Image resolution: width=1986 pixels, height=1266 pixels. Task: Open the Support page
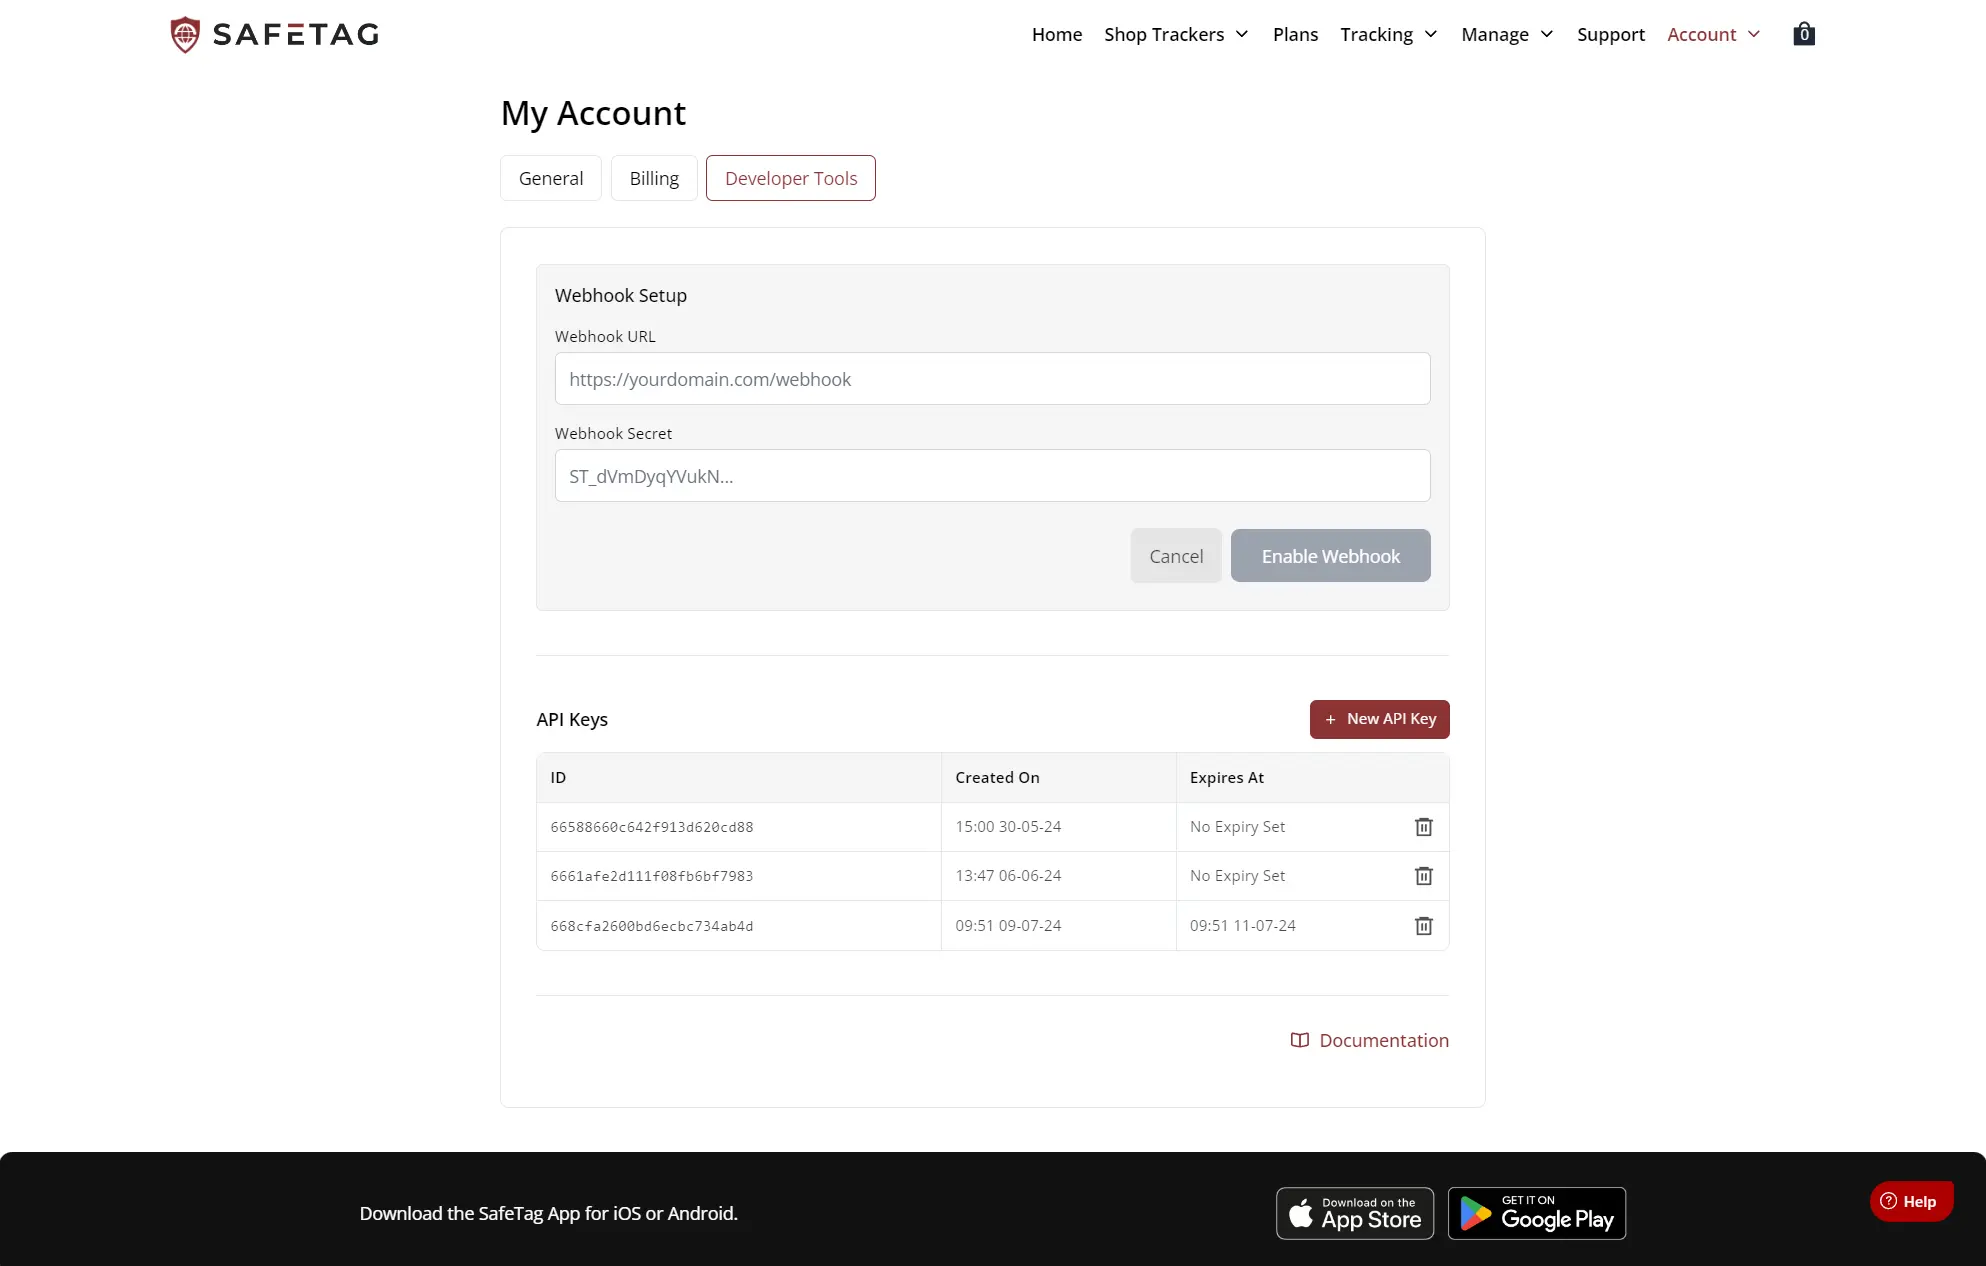coord(1610,34)
